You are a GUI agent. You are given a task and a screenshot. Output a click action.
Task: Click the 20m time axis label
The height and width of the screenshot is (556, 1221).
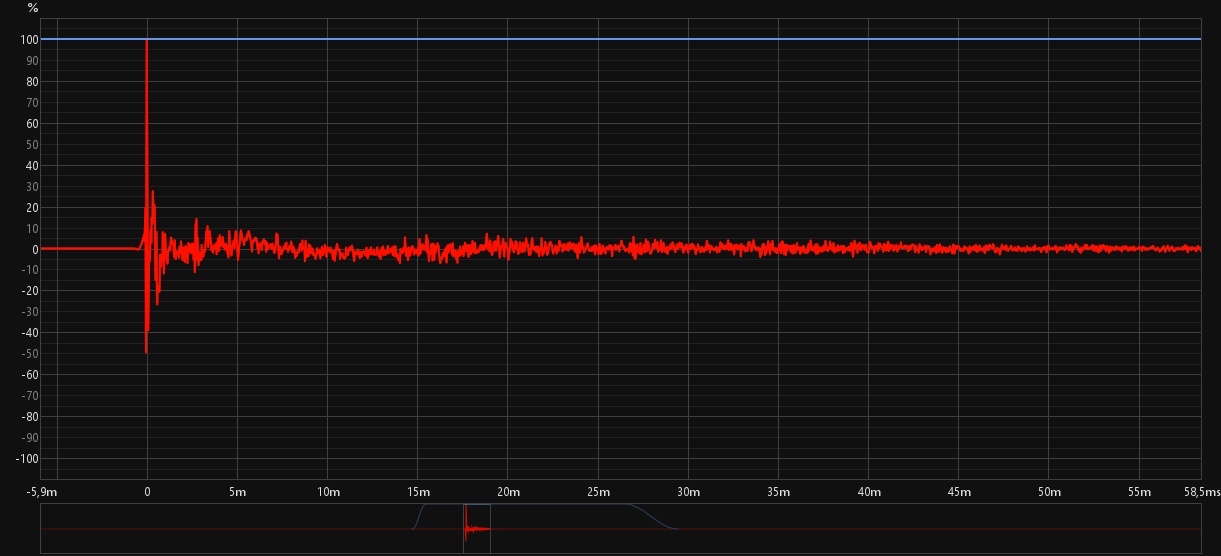click(x=507, y=492)
